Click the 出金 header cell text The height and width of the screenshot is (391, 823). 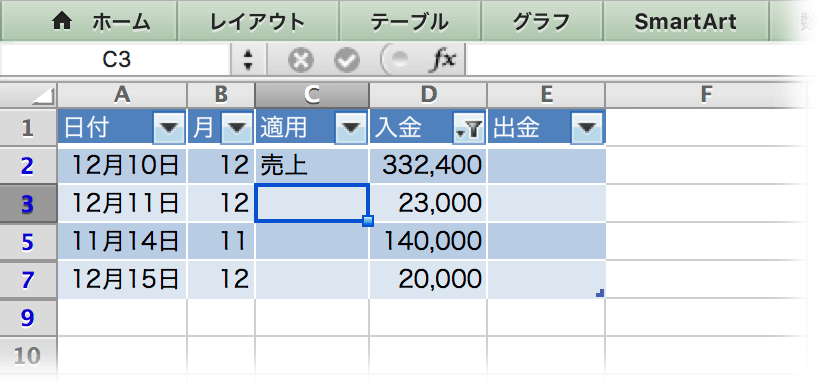click(x=516, y=128)
